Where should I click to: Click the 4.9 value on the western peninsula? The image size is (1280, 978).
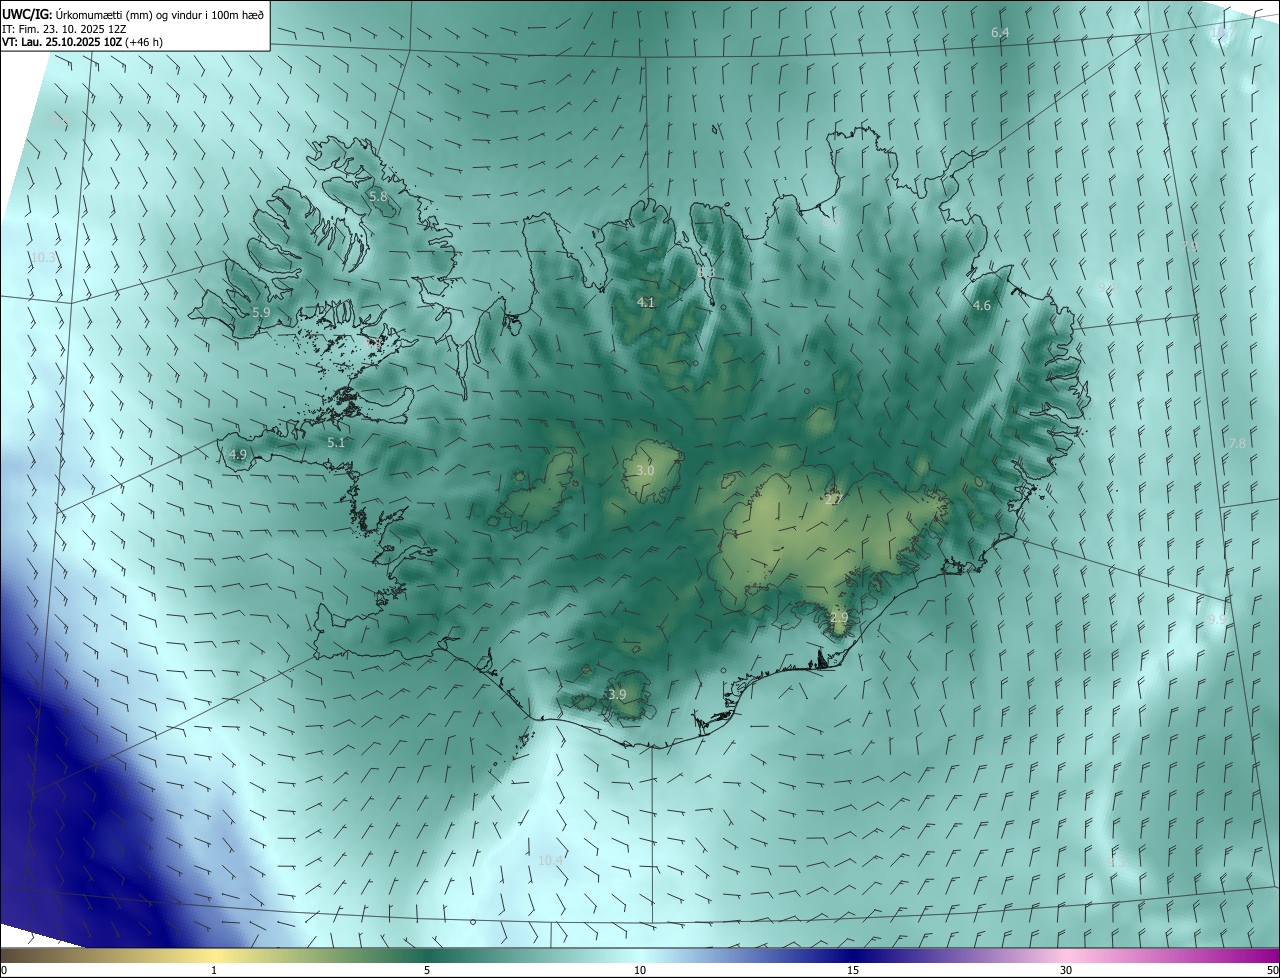click(x=238, y=454)
